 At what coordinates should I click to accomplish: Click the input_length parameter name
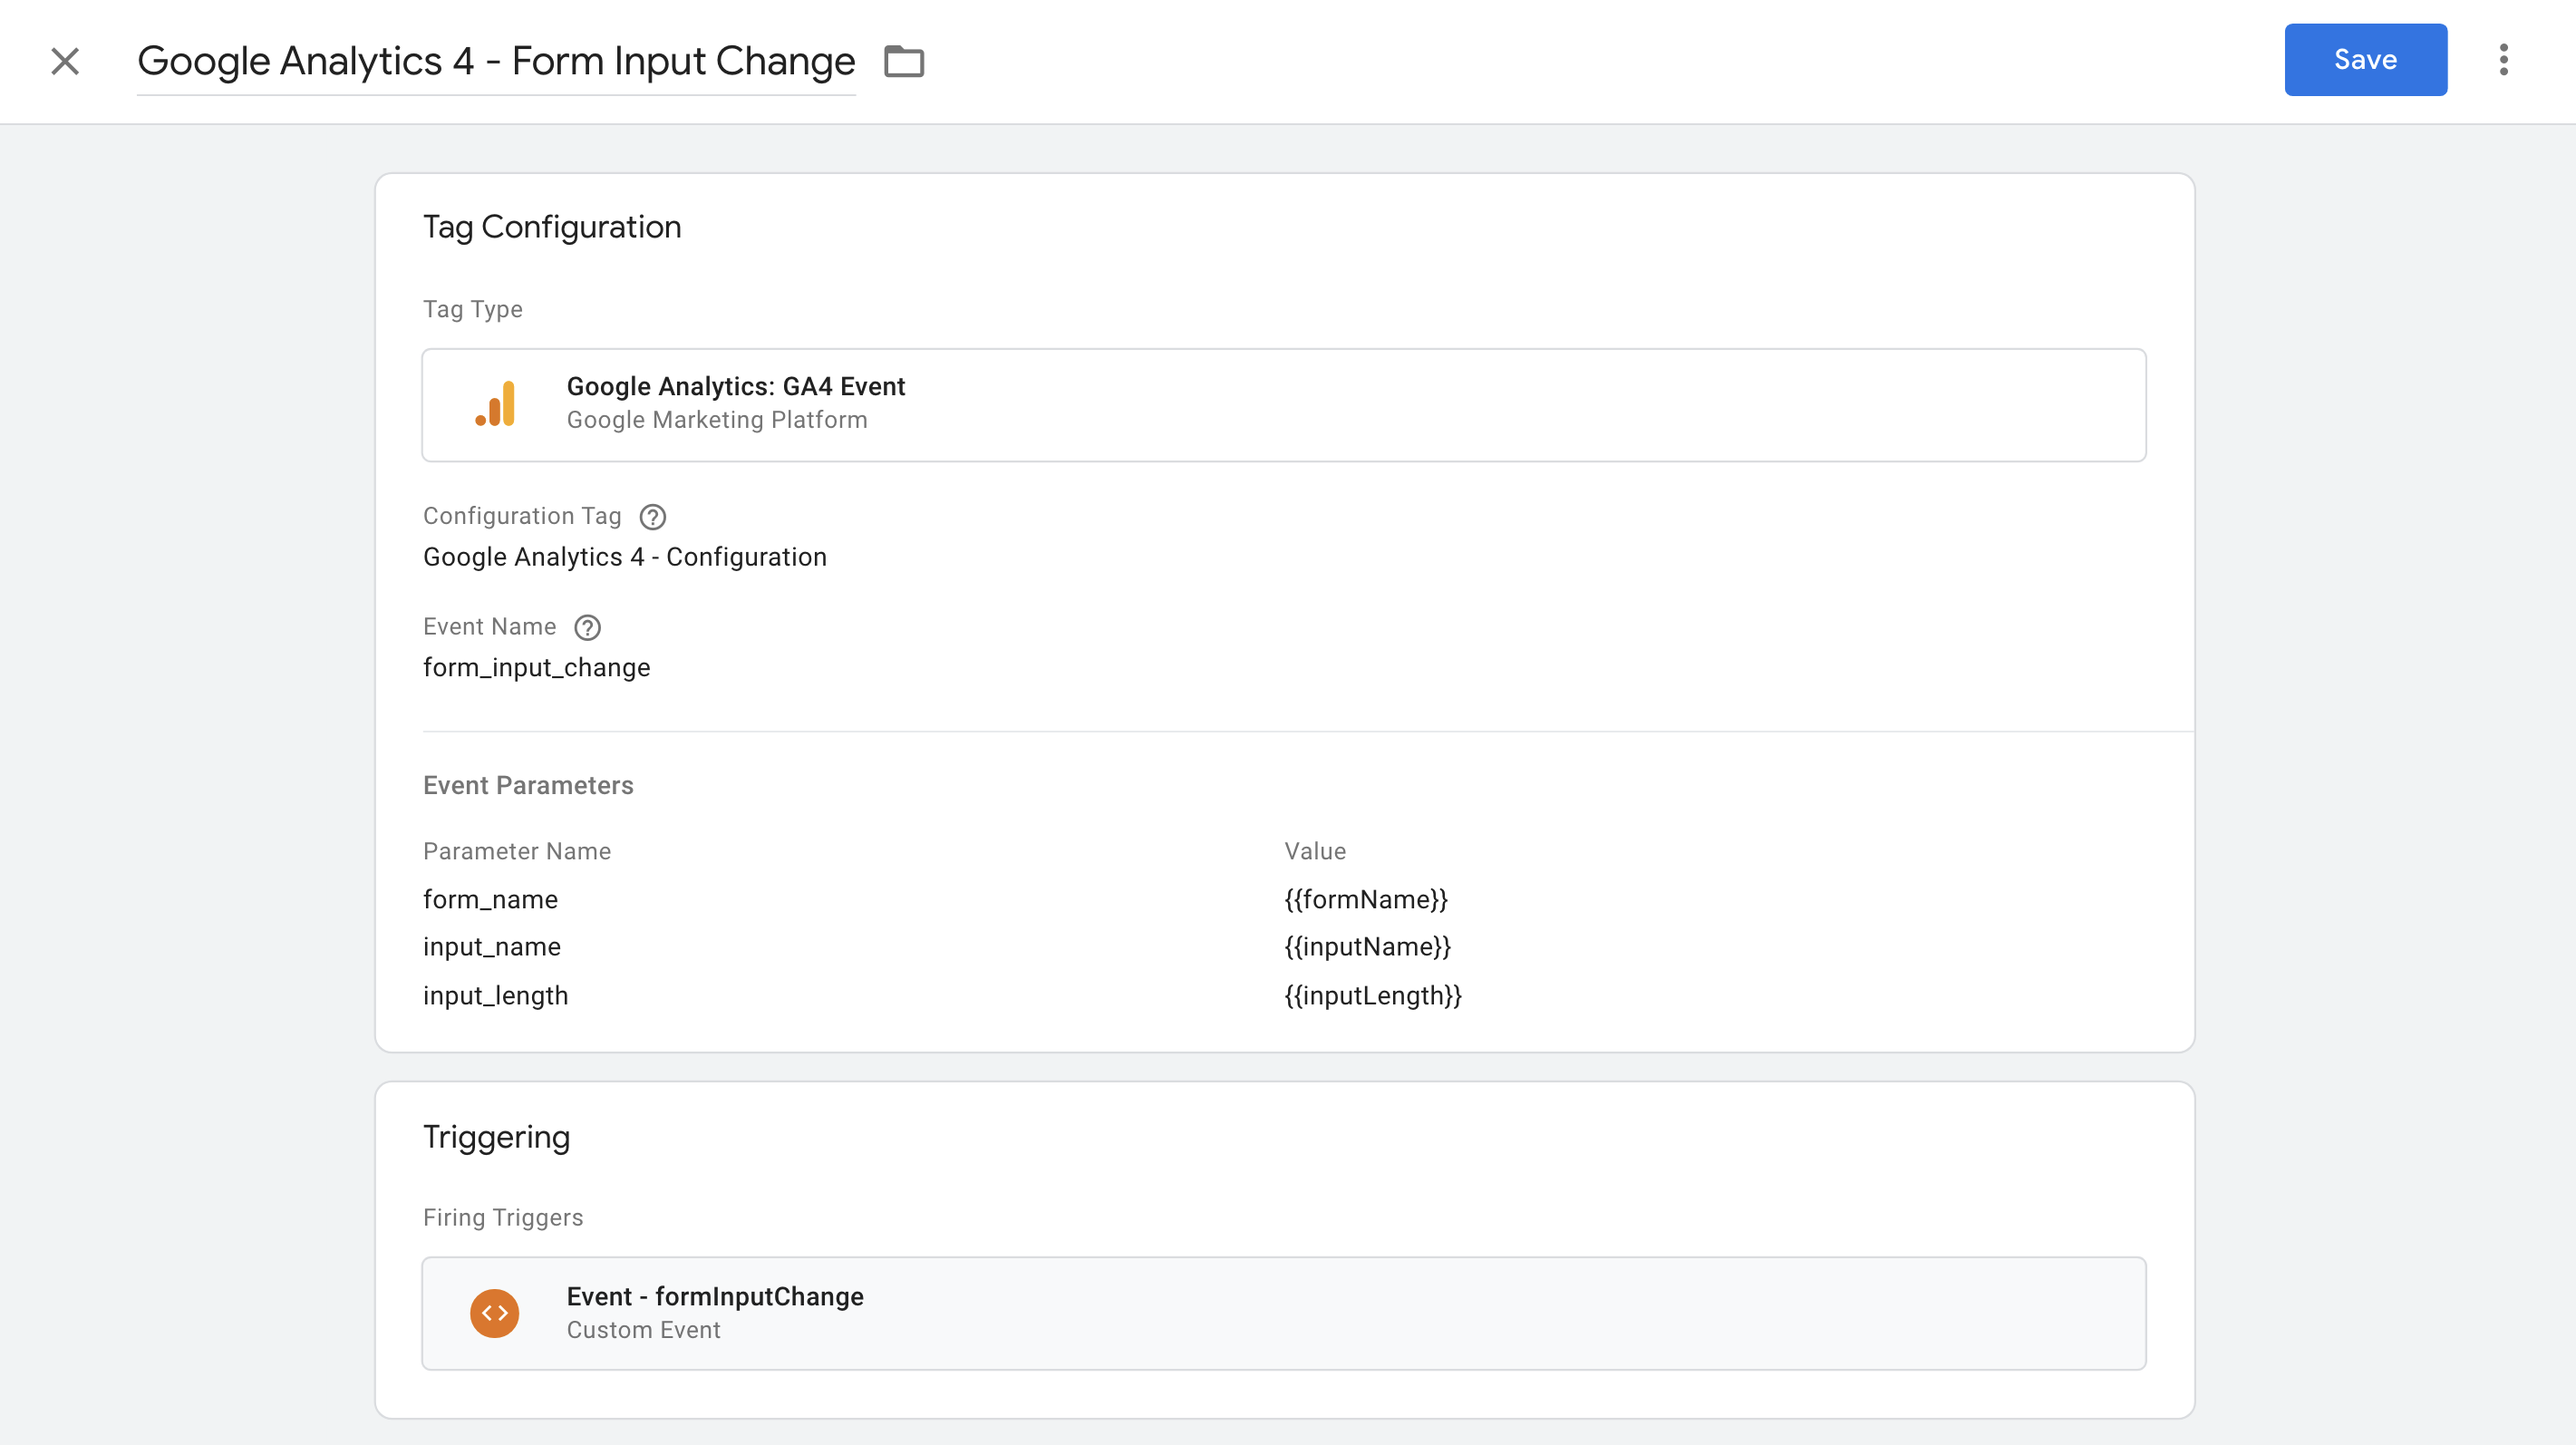(x=496, y=996)
